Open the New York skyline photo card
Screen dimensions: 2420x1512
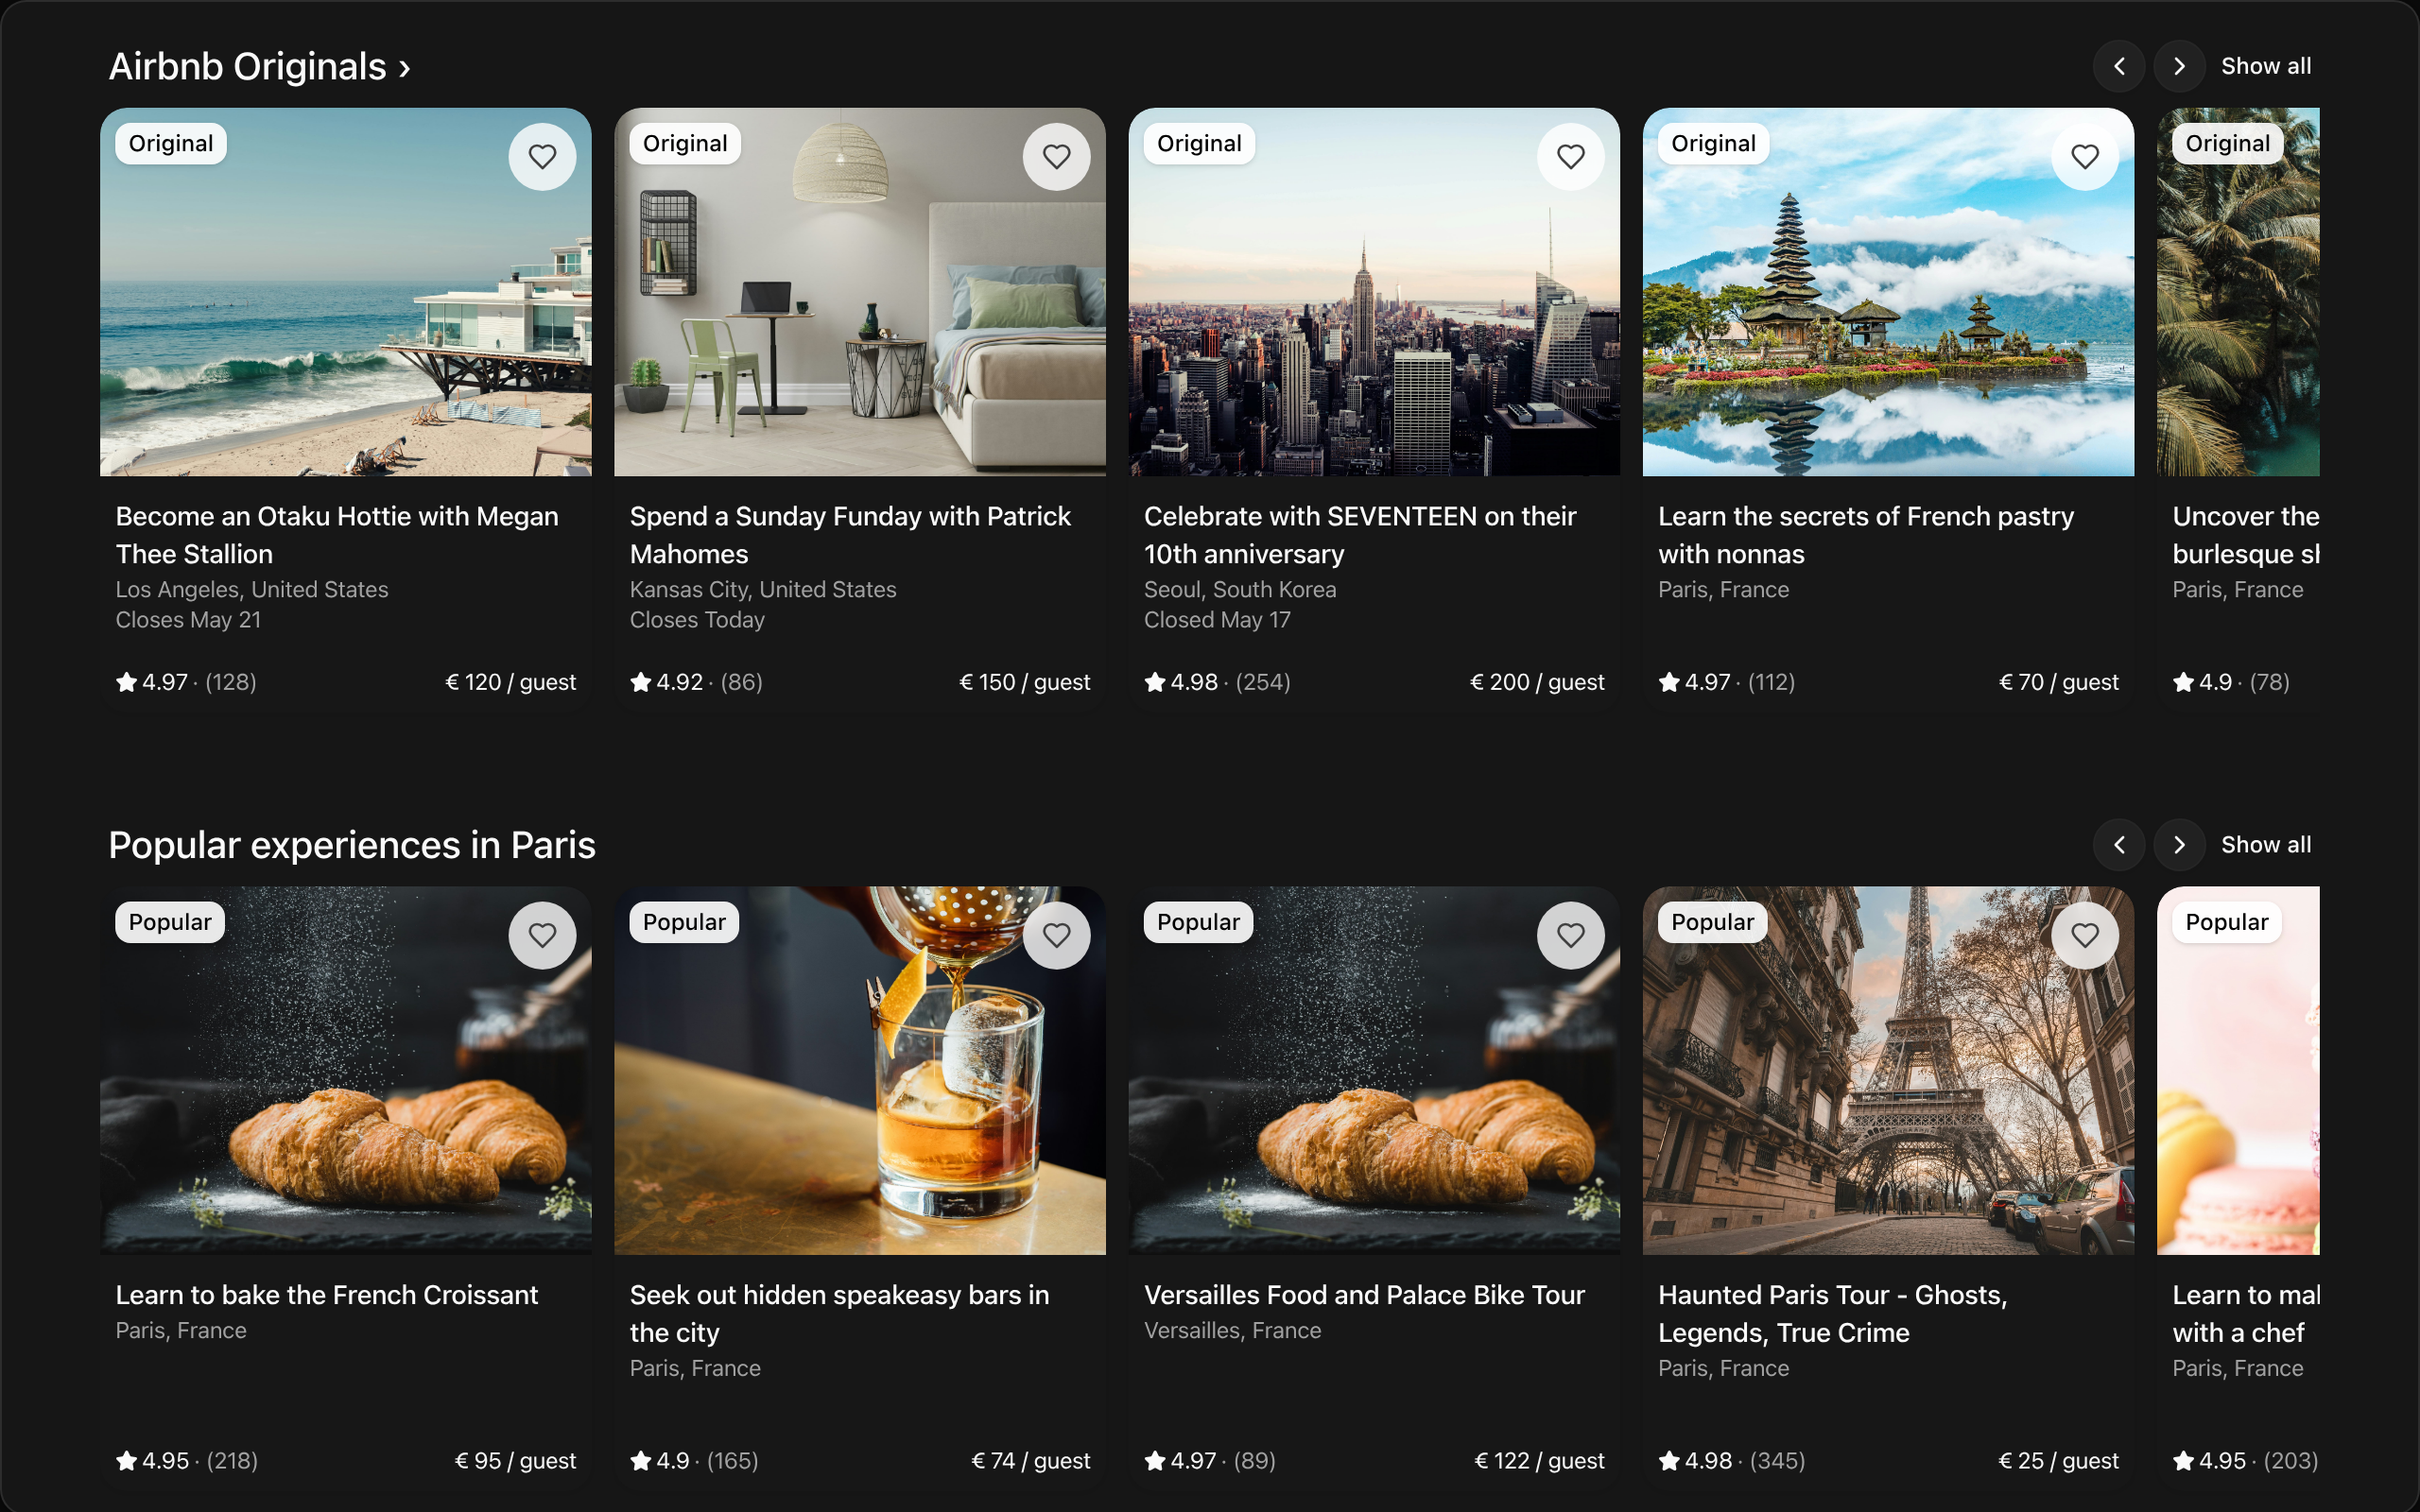click(x=1374, y=292)
